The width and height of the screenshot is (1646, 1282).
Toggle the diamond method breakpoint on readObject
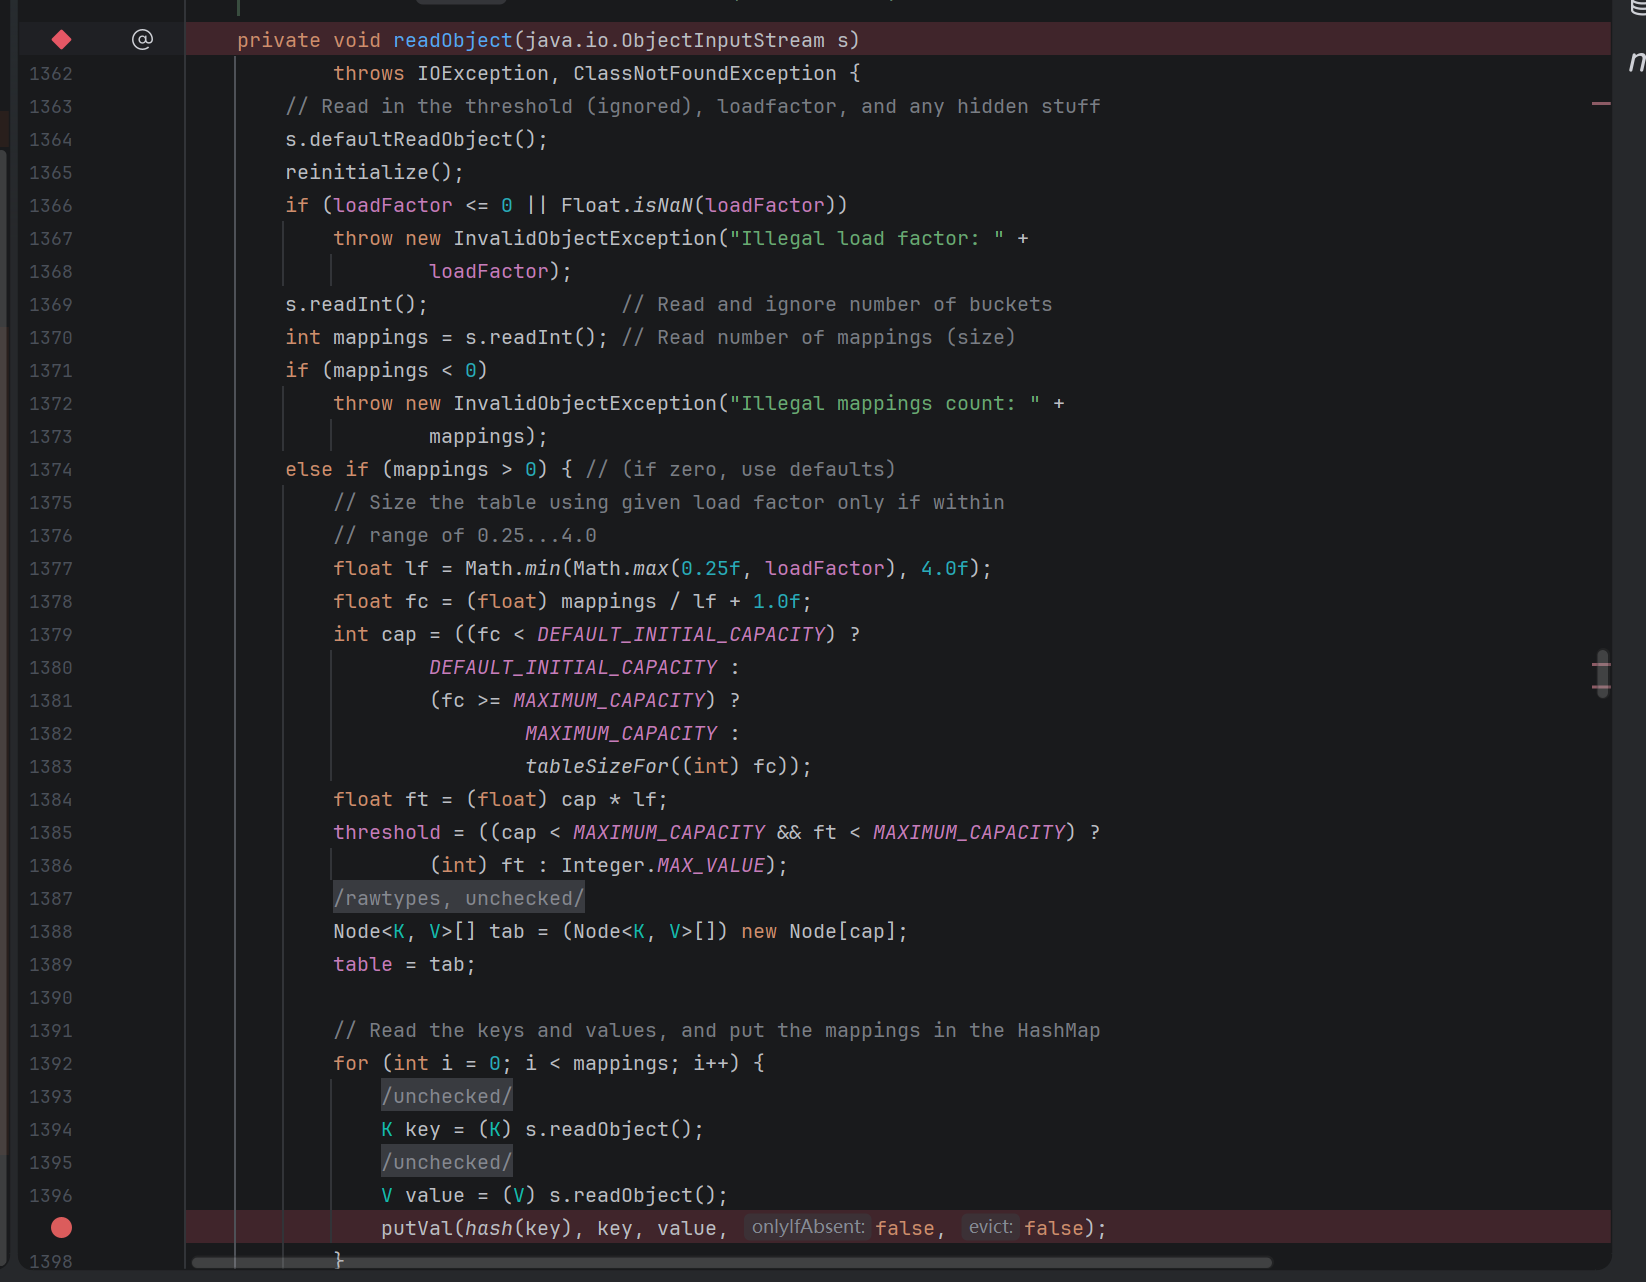(x=61, y=40)
